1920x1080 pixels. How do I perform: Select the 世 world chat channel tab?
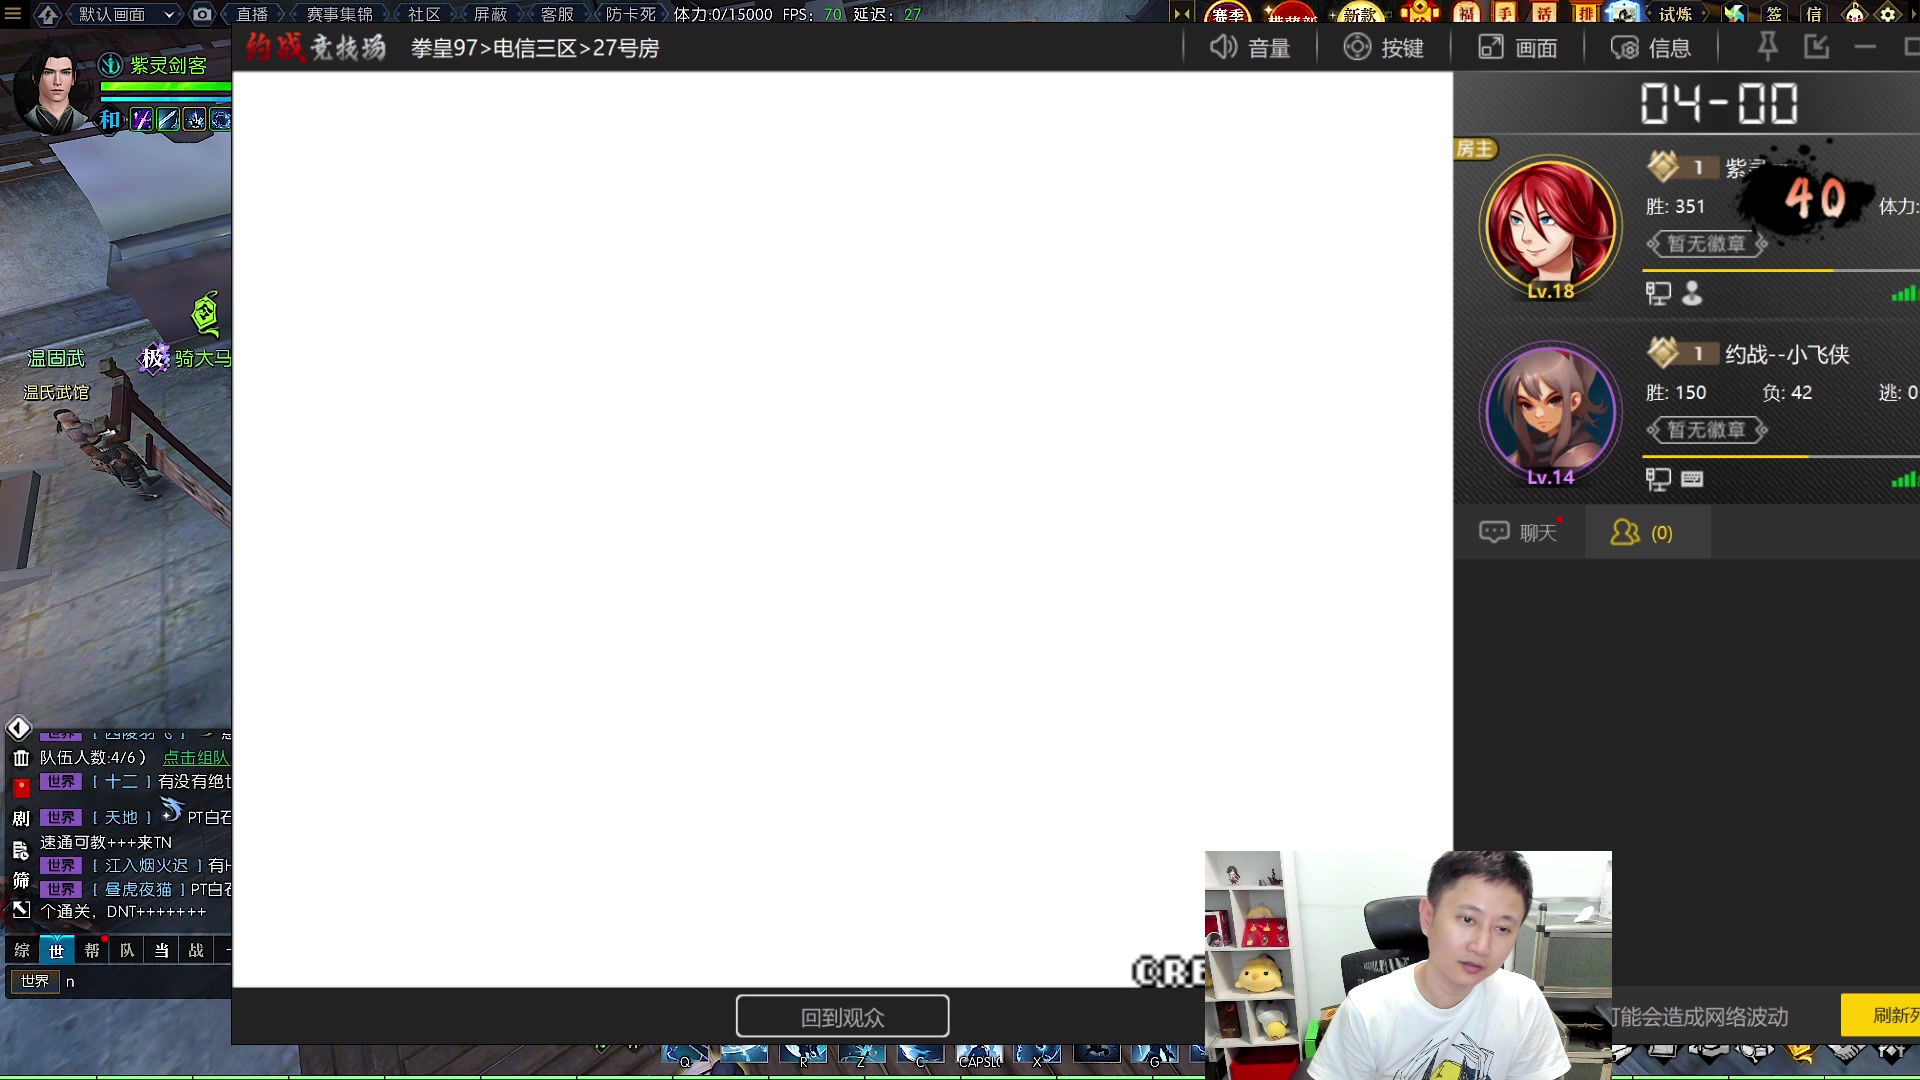click(56, 950)
